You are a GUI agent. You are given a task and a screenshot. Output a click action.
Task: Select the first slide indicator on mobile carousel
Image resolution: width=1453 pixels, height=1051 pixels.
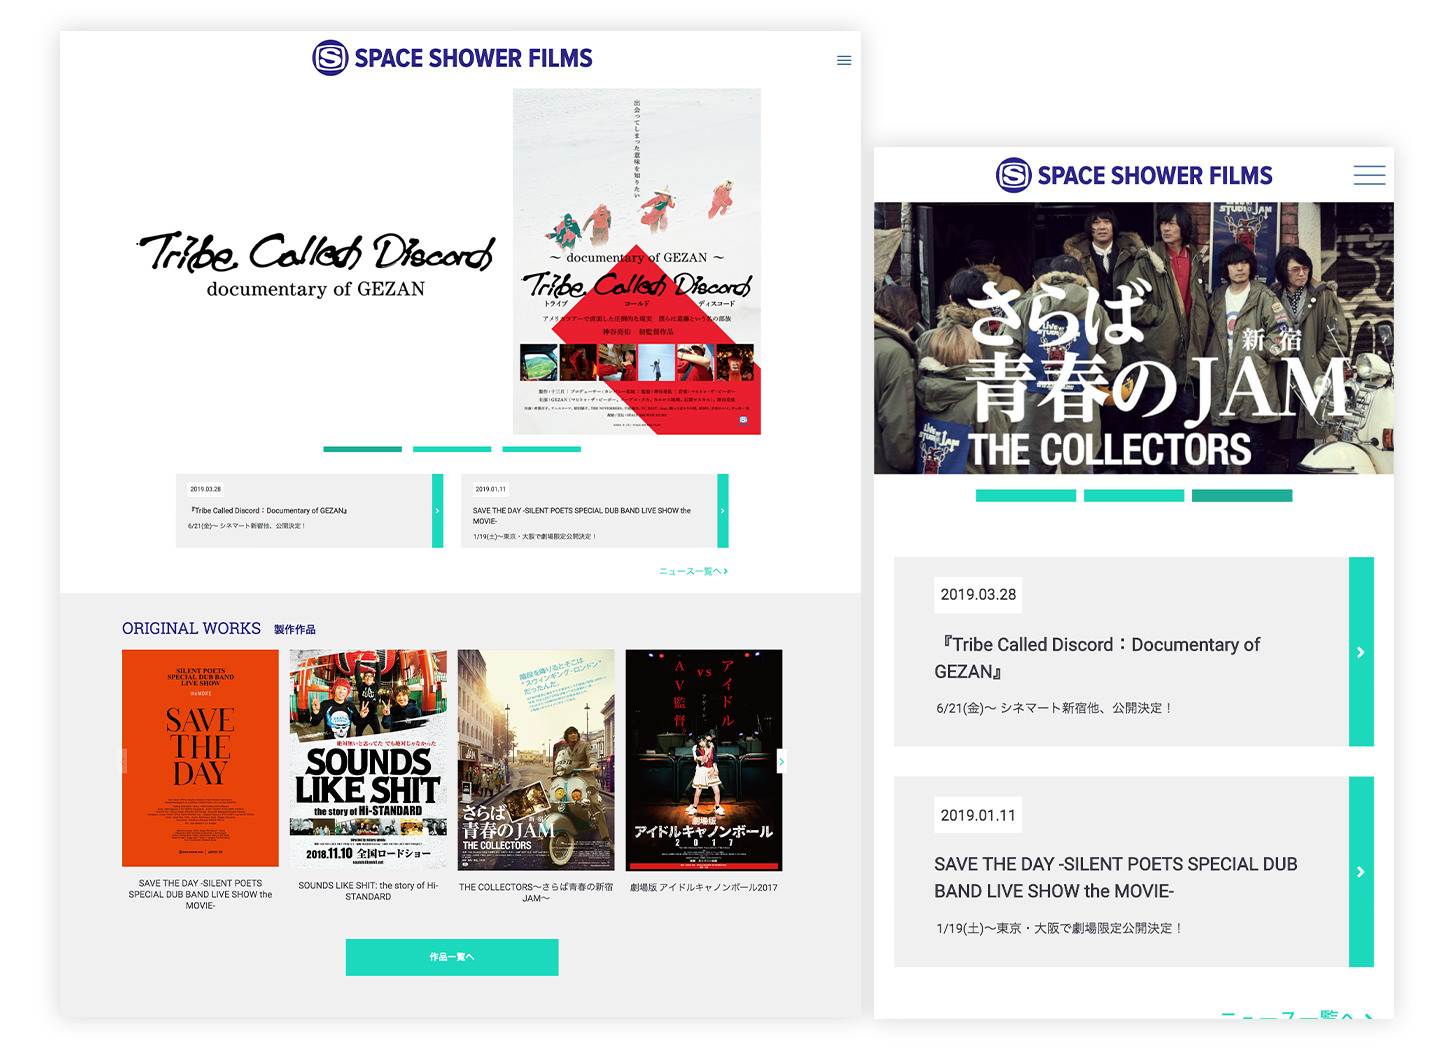click(x=1025, y=496)
